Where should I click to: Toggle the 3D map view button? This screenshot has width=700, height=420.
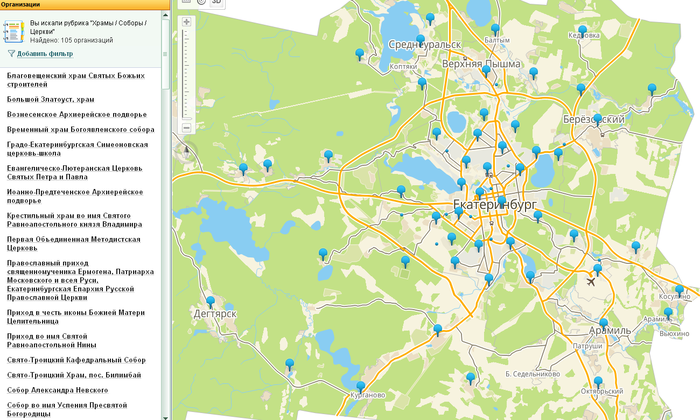click(217, 2)
